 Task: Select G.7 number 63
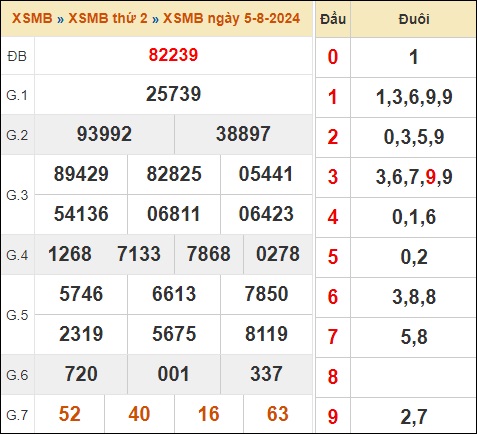point(278,414)
